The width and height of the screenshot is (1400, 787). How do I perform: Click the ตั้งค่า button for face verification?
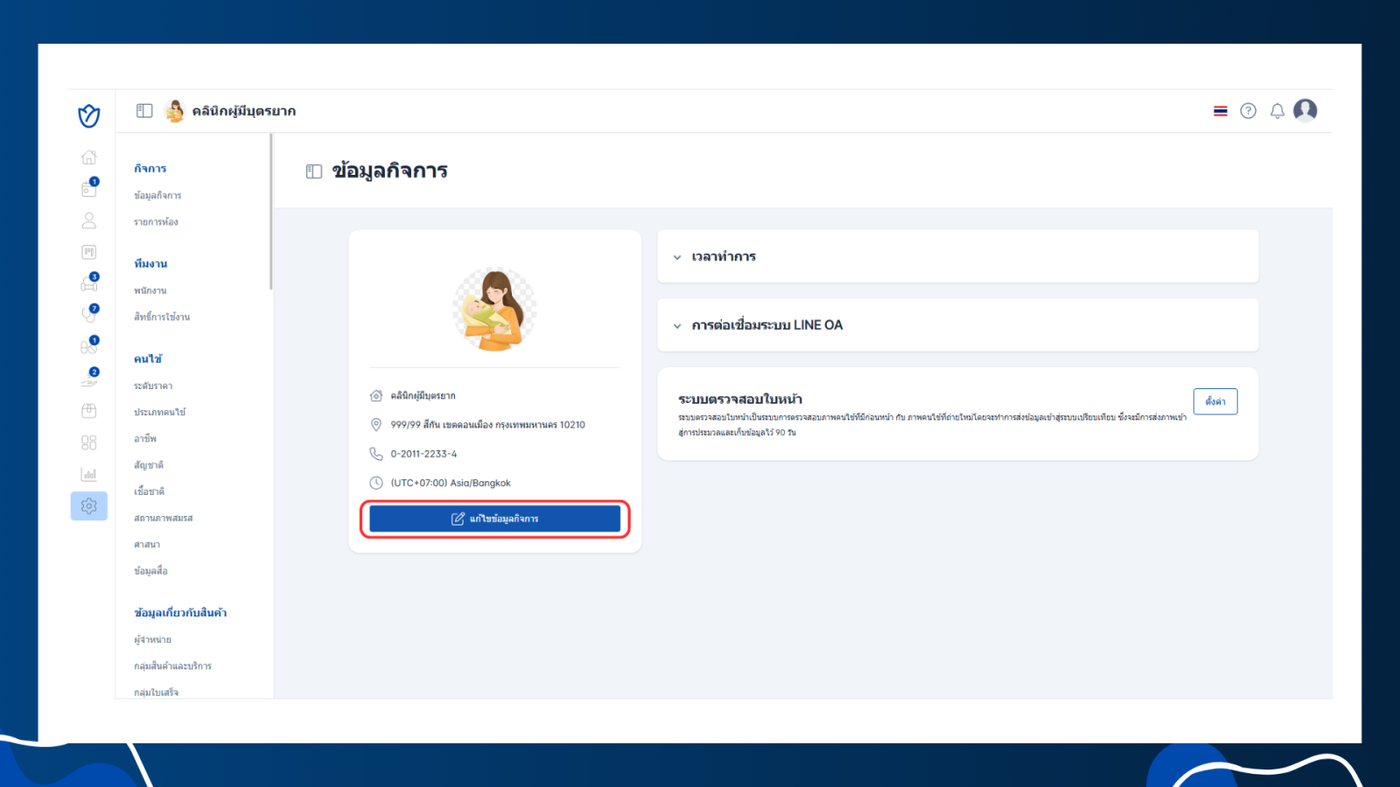[x=1215, y=401]
